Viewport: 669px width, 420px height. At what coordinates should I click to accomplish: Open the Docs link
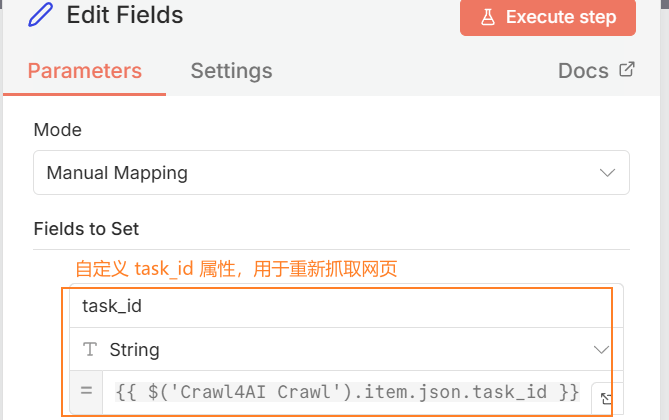pyautogui.click(x=583, y=71)
